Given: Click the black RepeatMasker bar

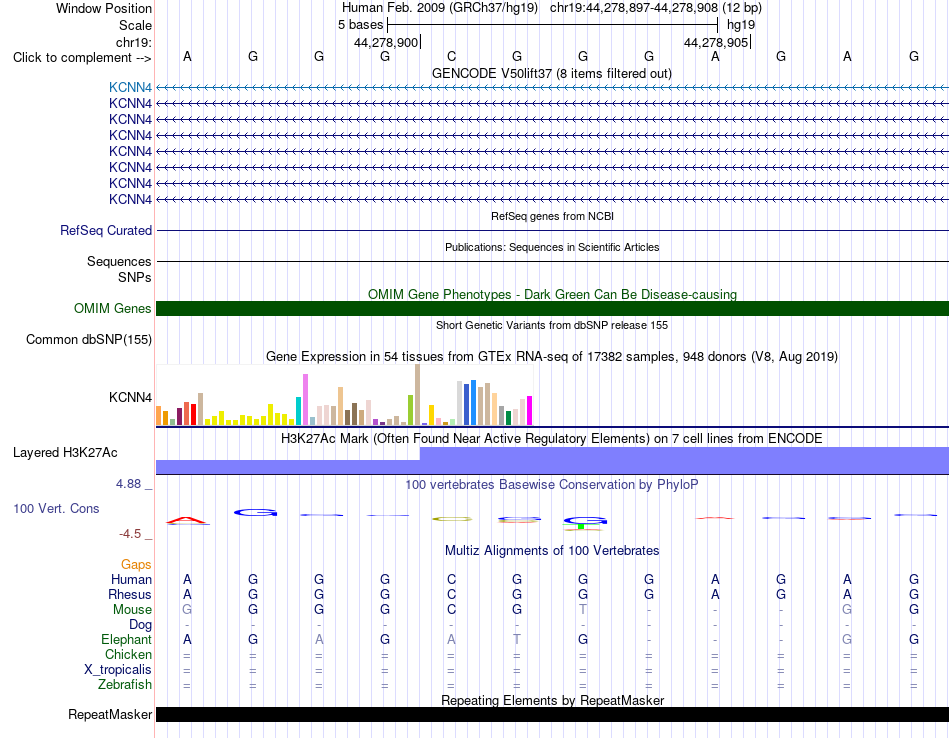Looking at the screenshot, I should point(552,714).
